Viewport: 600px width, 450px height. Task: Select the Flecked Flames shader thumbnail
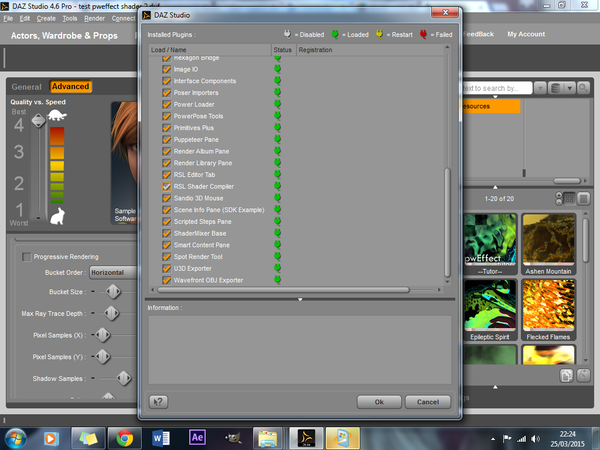(x=548, y=310)
